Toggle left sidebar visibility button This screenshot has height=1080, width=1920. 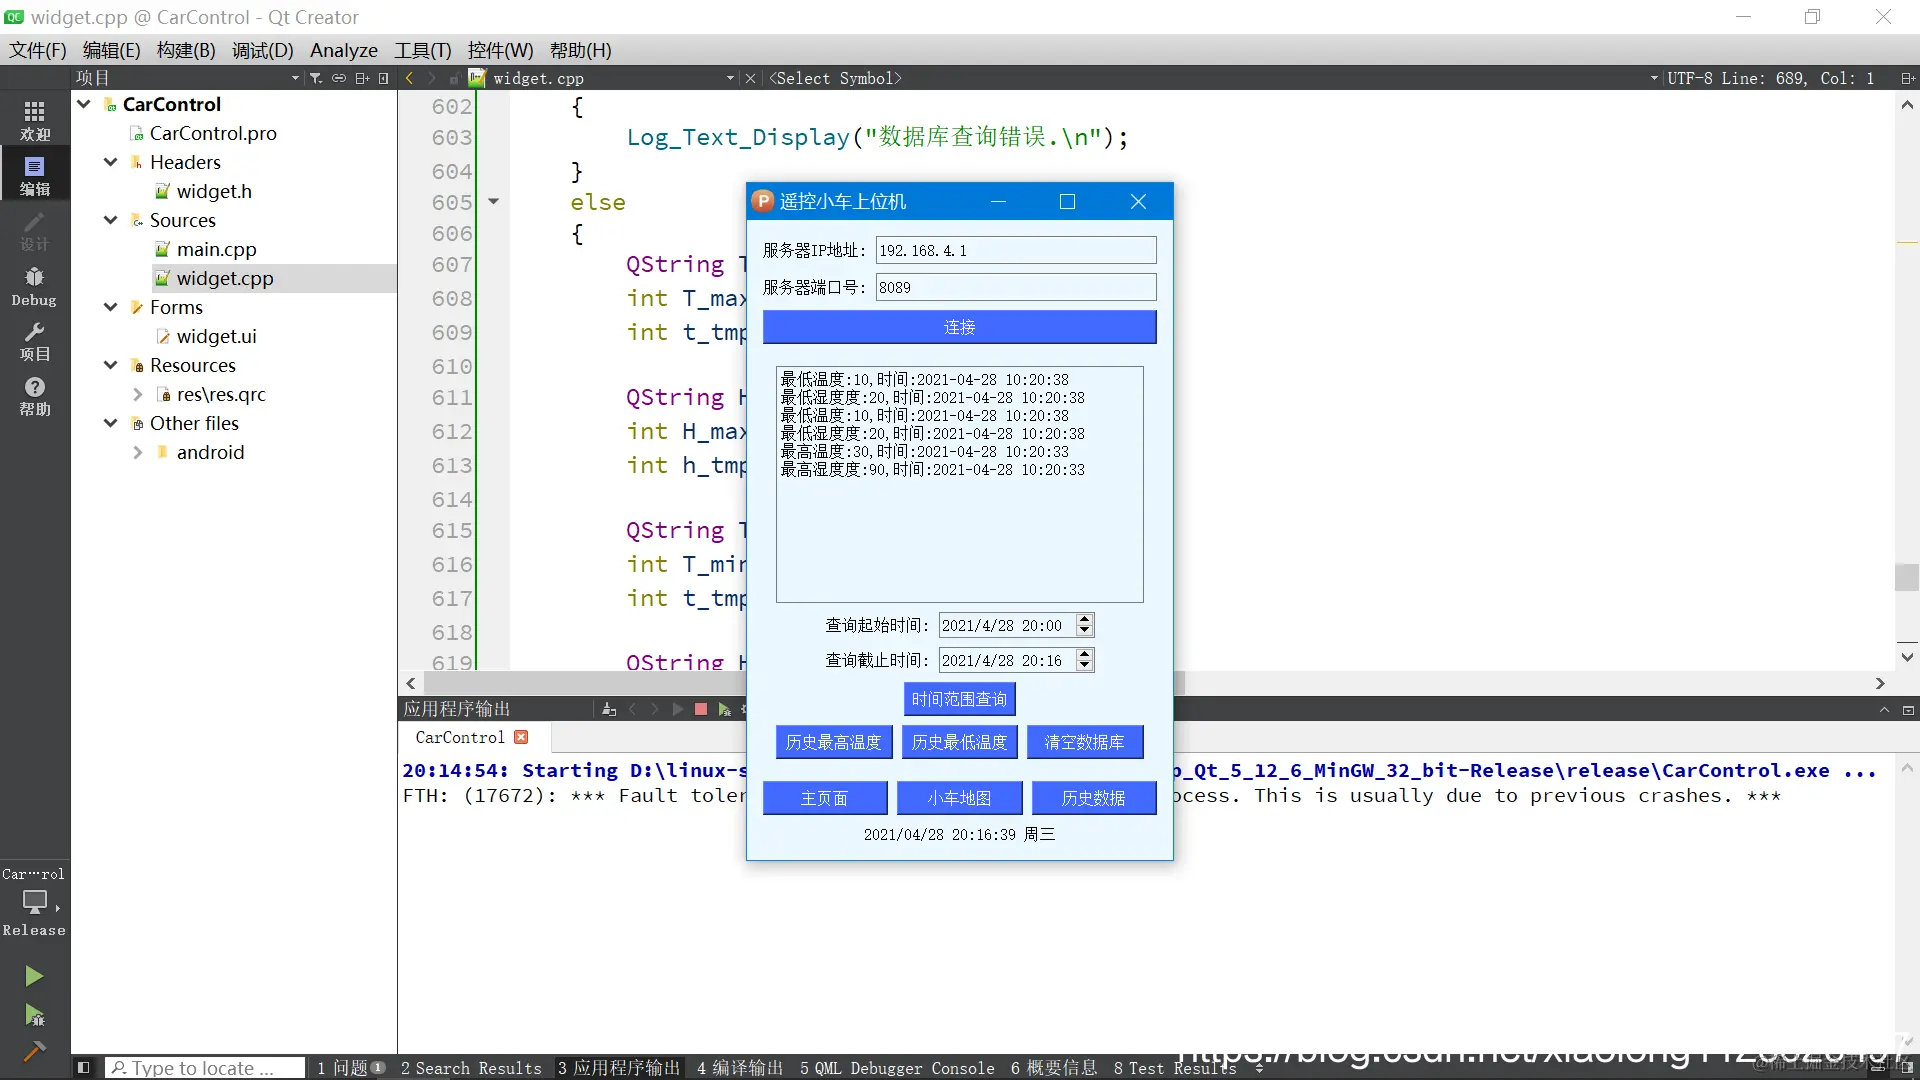[x=84, y=1068]
